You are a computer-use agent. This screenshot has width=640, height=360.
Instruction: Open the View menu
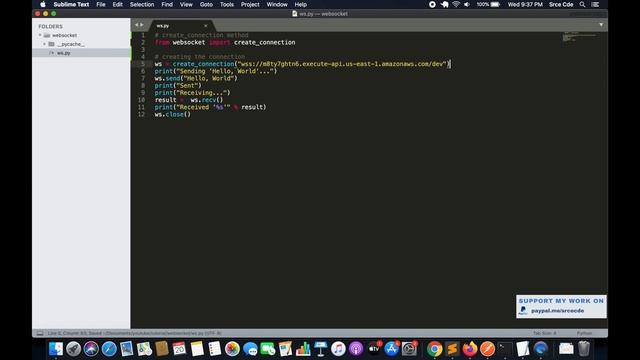[186, 4]
